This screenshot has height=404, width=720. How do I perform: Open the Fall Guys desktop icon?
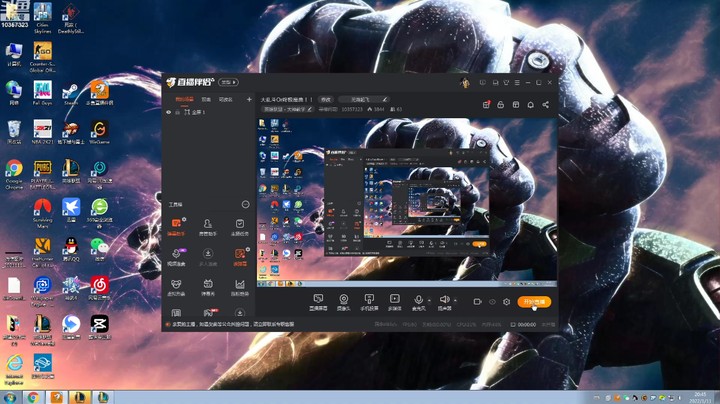[42, 94]
